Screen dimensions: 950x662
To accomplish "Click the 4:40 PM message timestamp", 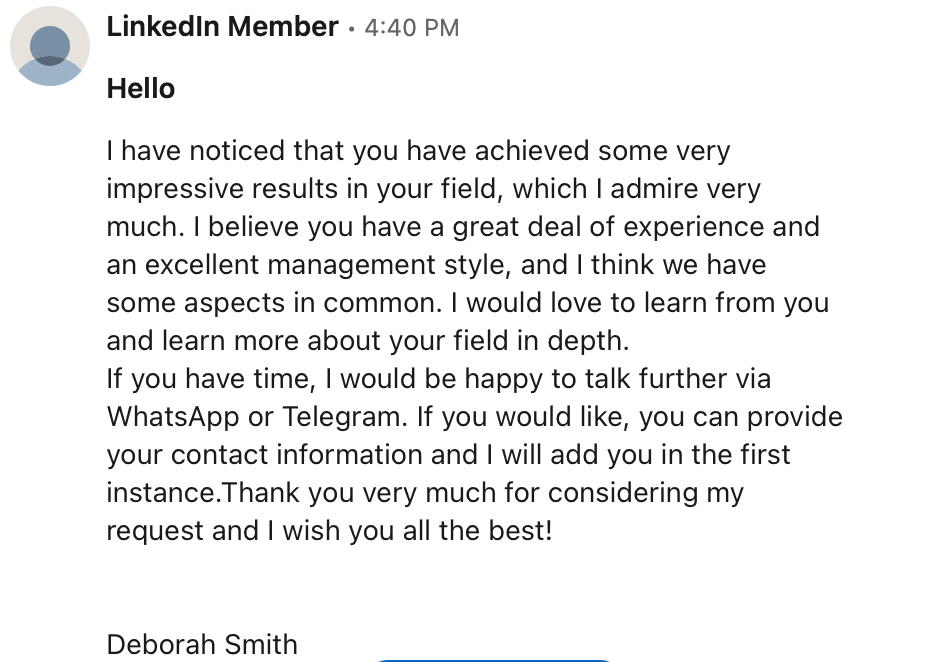I will (x=412, y=28).
